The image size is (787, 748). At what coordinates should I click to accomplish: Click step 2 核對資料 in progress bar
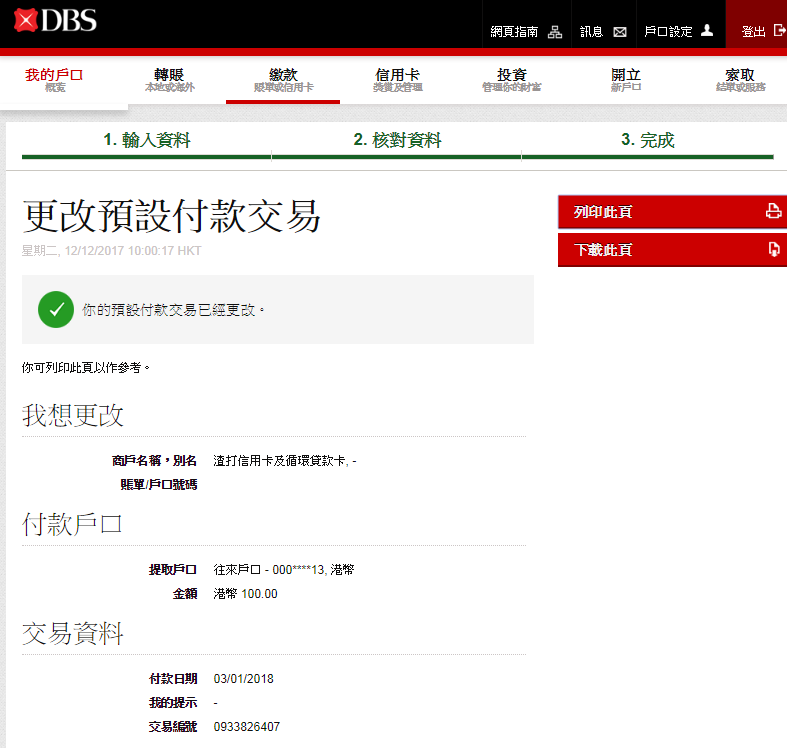pos(397,141)
